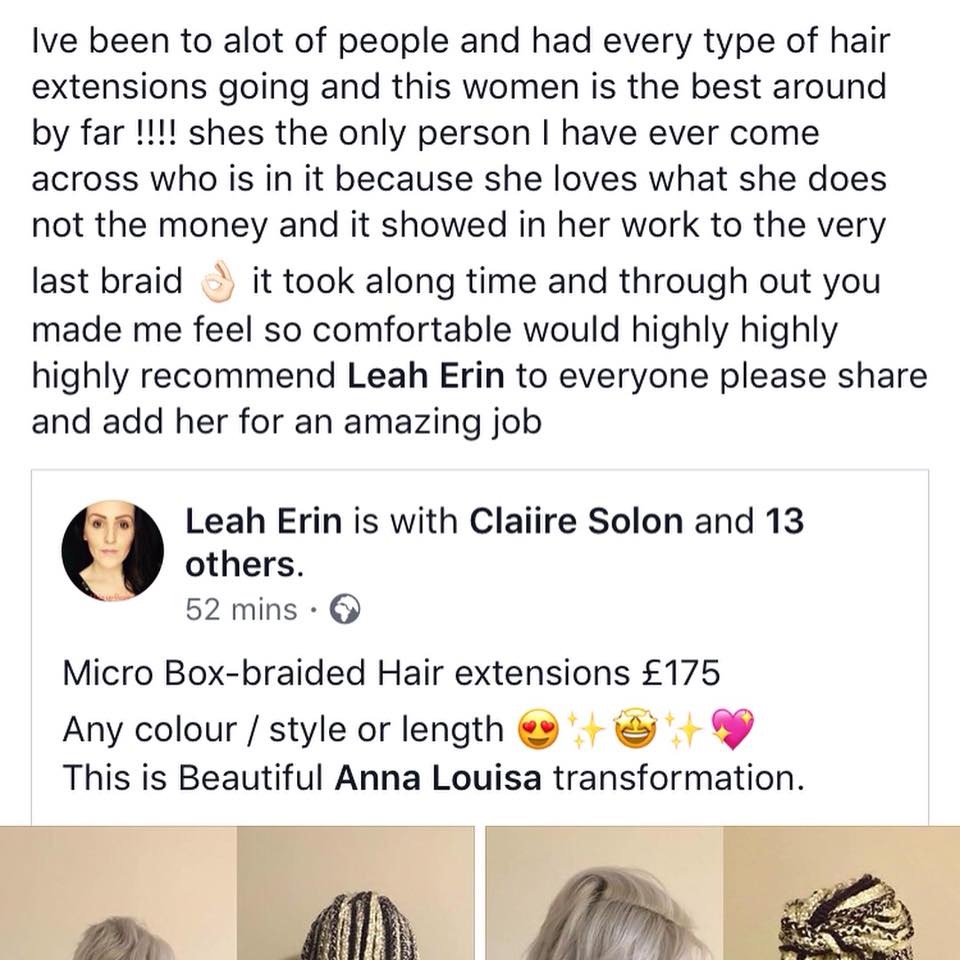Image resolution: width=960 pixels, height=960 pixels.
Task: Open Anna Louisa's tagged profile
Action: coord(438,779)
